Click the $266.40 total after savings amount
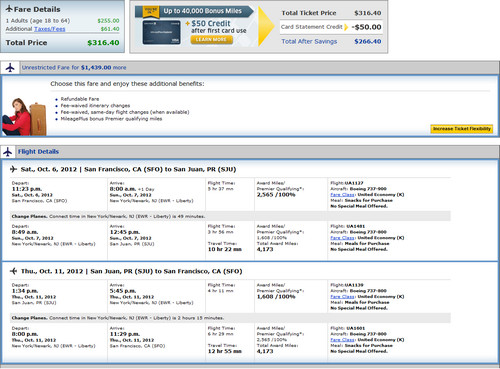The height and width of the screenshot is (369, 500). pos(368,42)
